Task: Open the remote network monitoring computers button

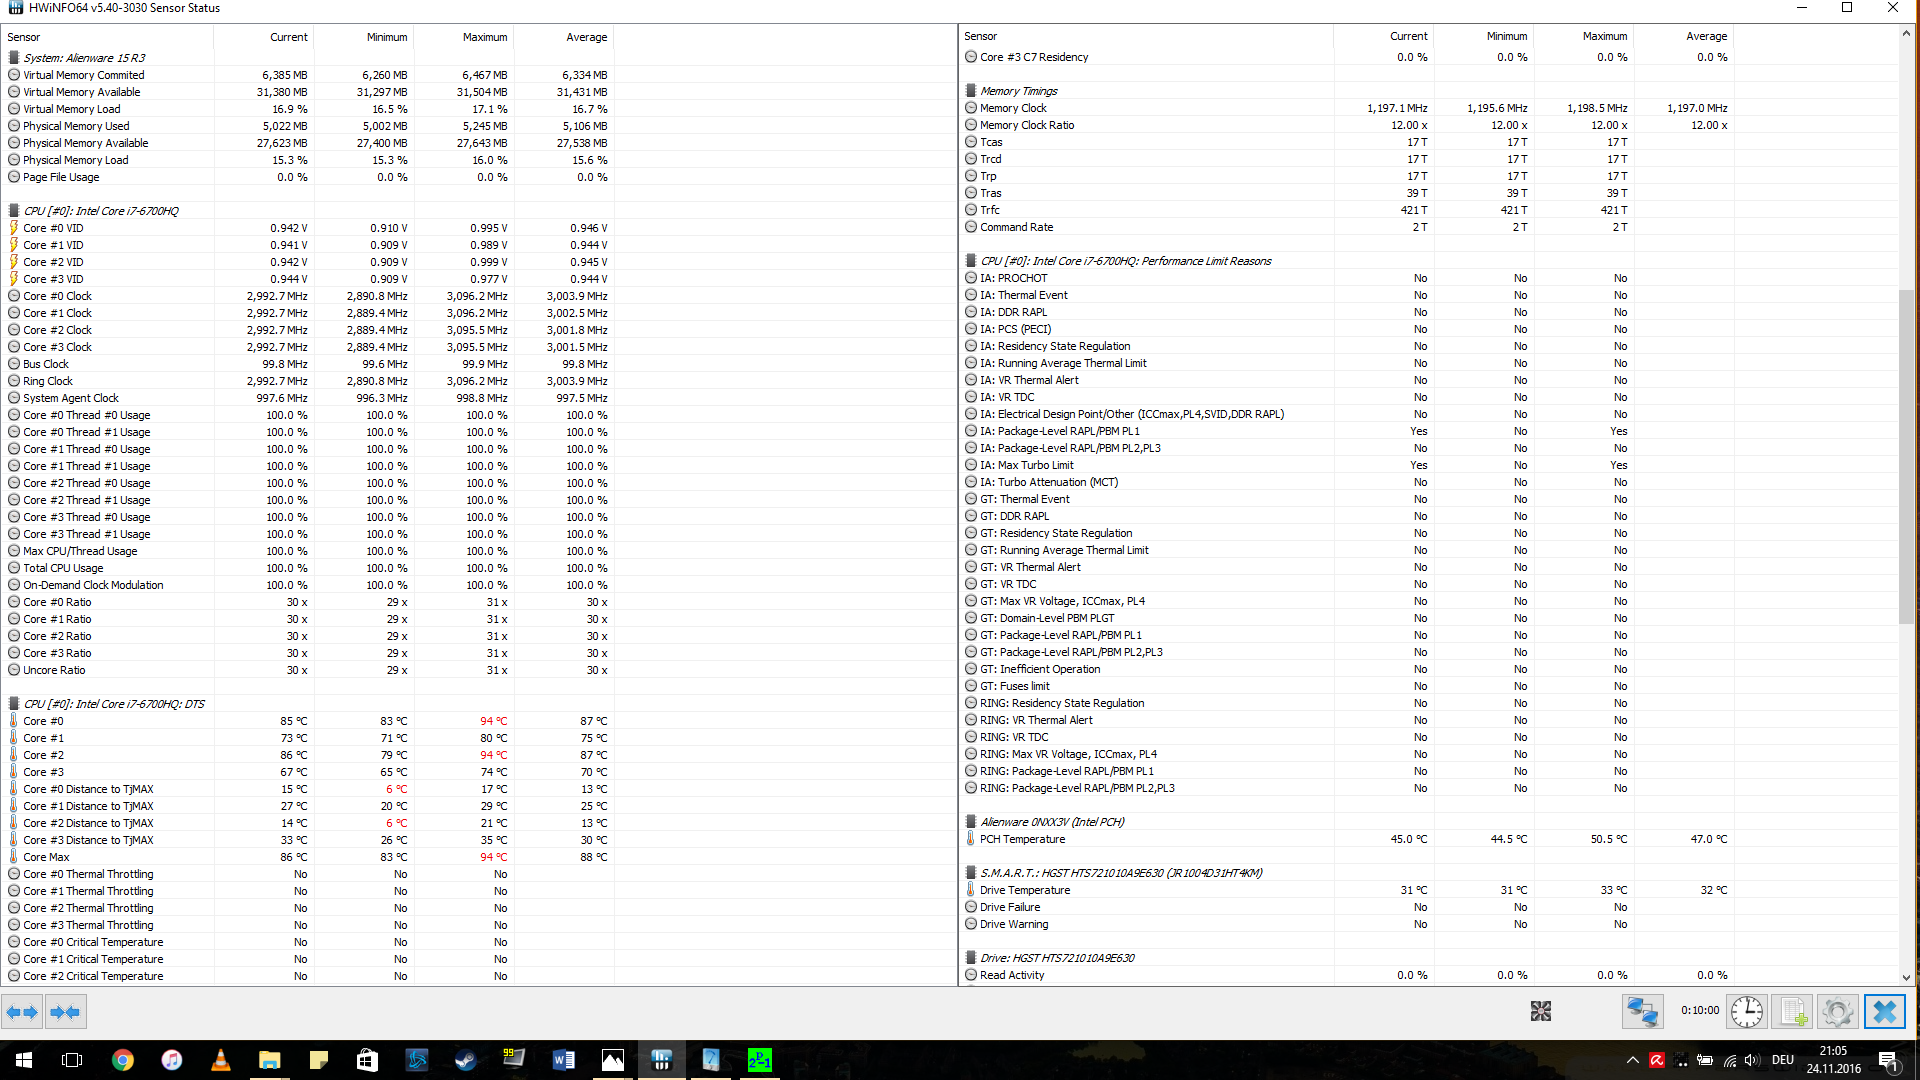Action: pos(1642,1012)
